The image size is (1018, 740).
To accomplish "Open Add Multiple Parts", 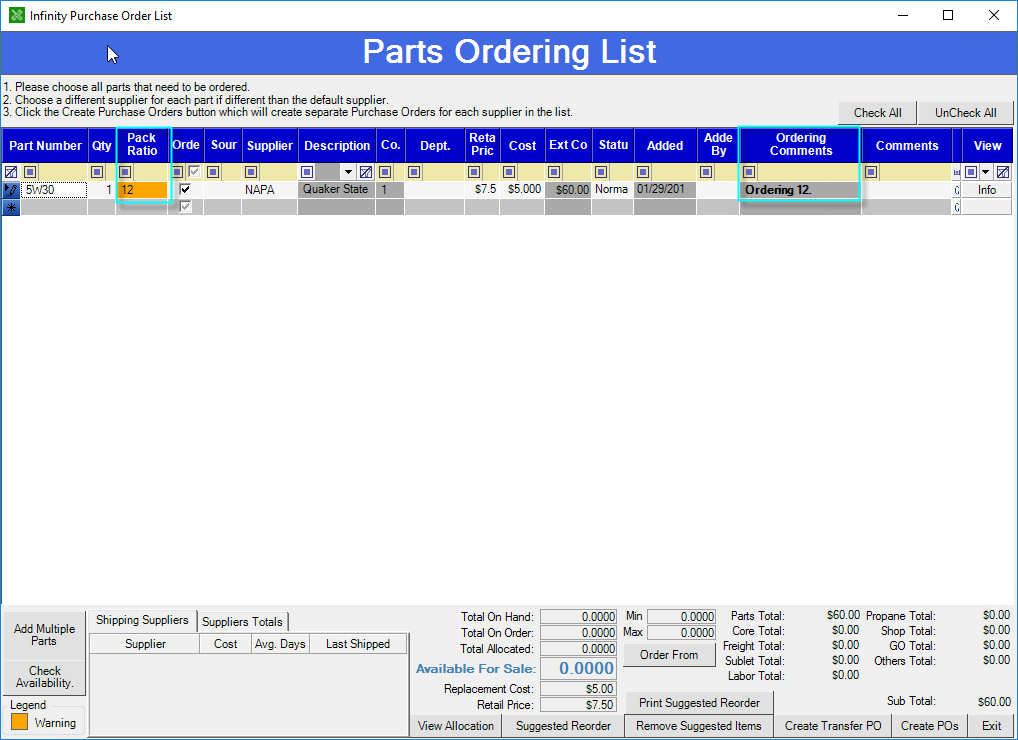I will click(x=44, y=635).
